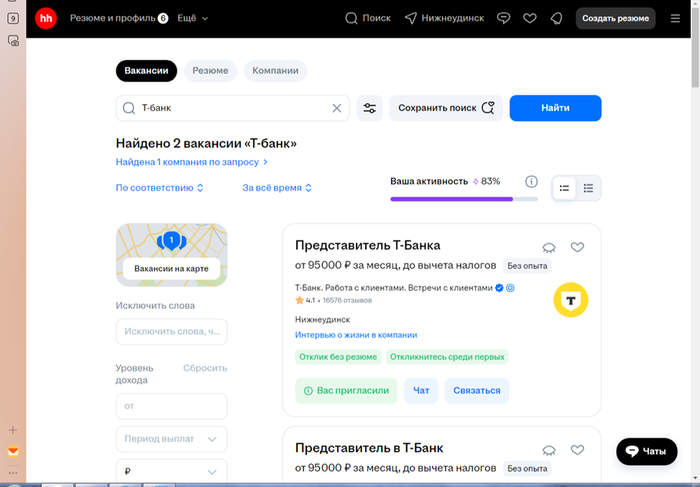
Task: Click the Исключить слова input field
Action: (x=171, y=332)
